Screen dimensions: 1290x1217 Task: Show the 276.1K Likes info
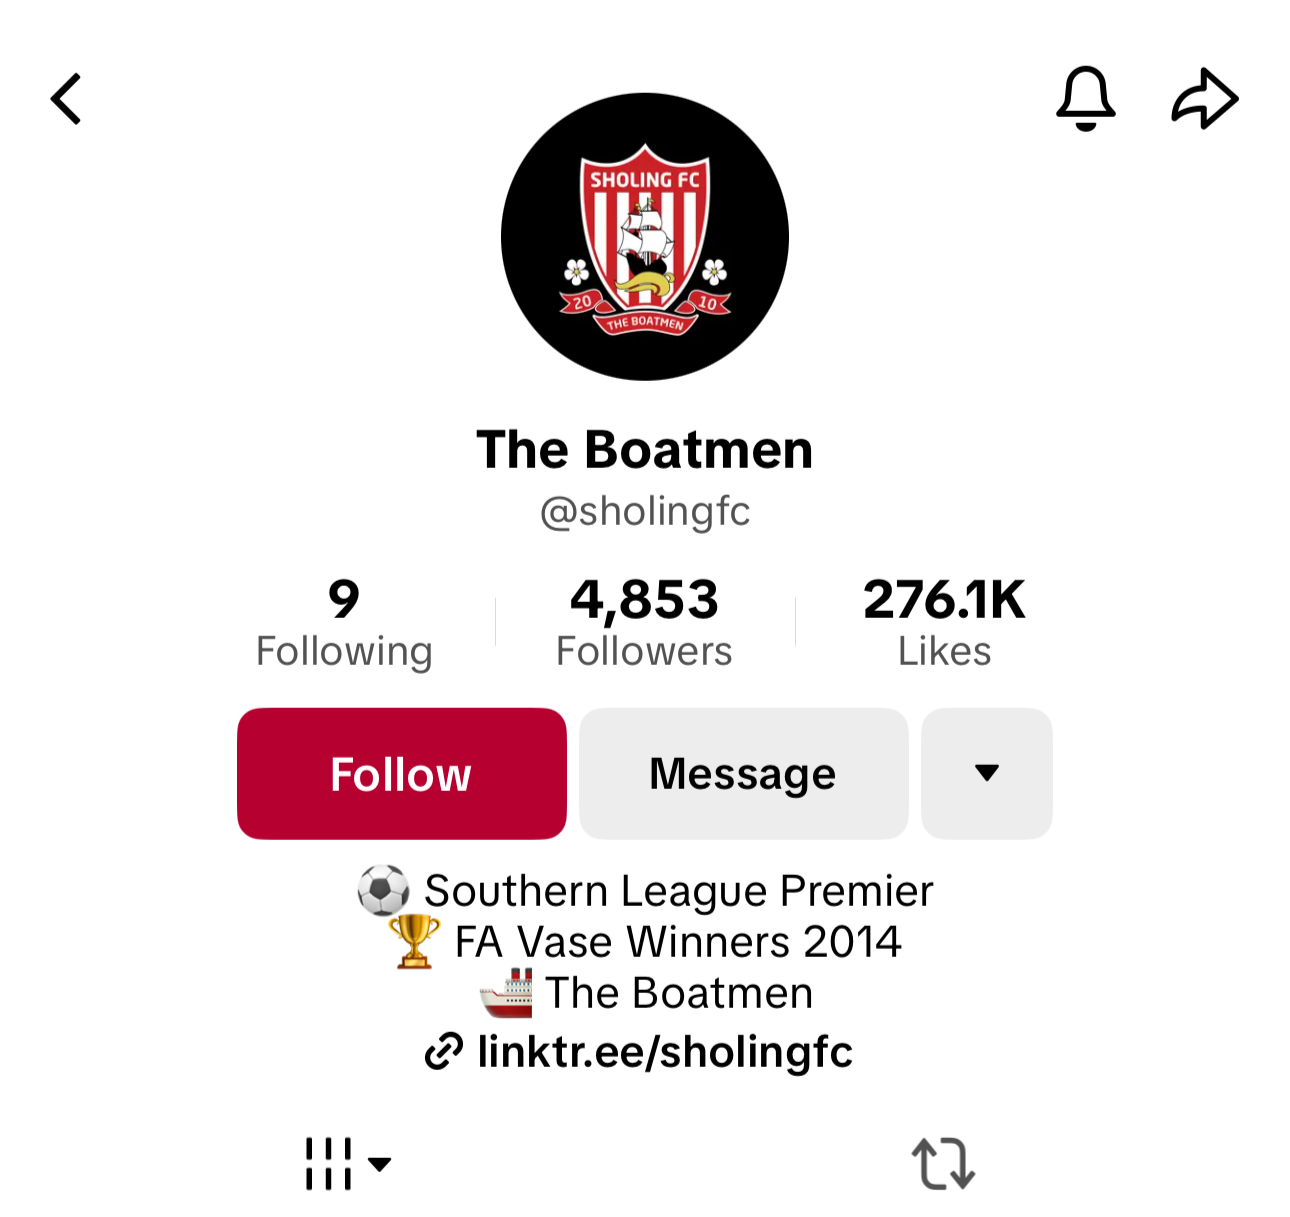[944, 623]
